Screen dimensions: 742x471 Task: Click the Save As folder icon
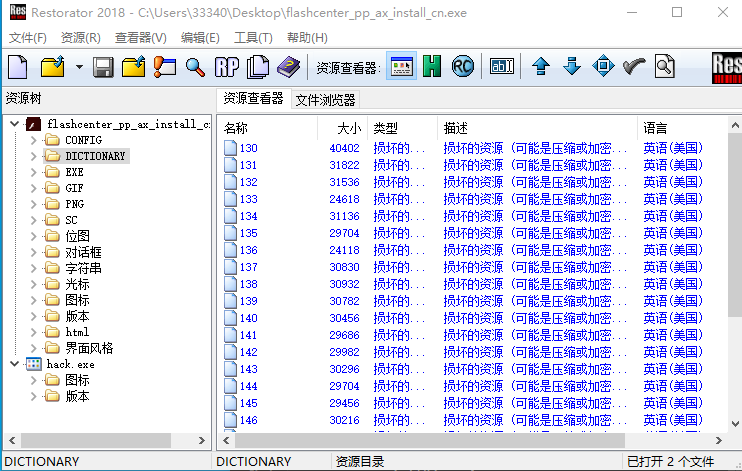pyautogui.click(x=133, y=67)
